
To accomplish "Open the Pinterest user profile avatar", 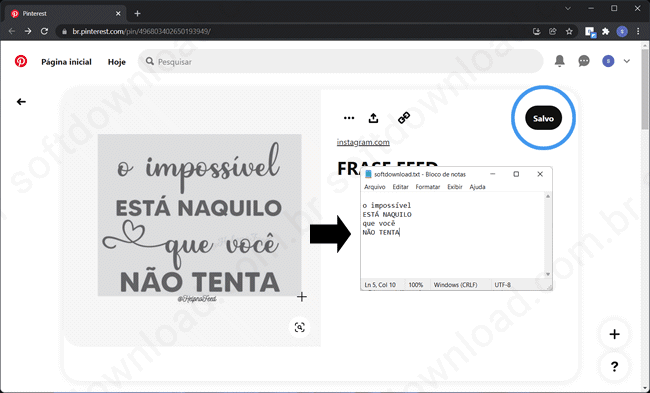I will [x=608, y=61].
